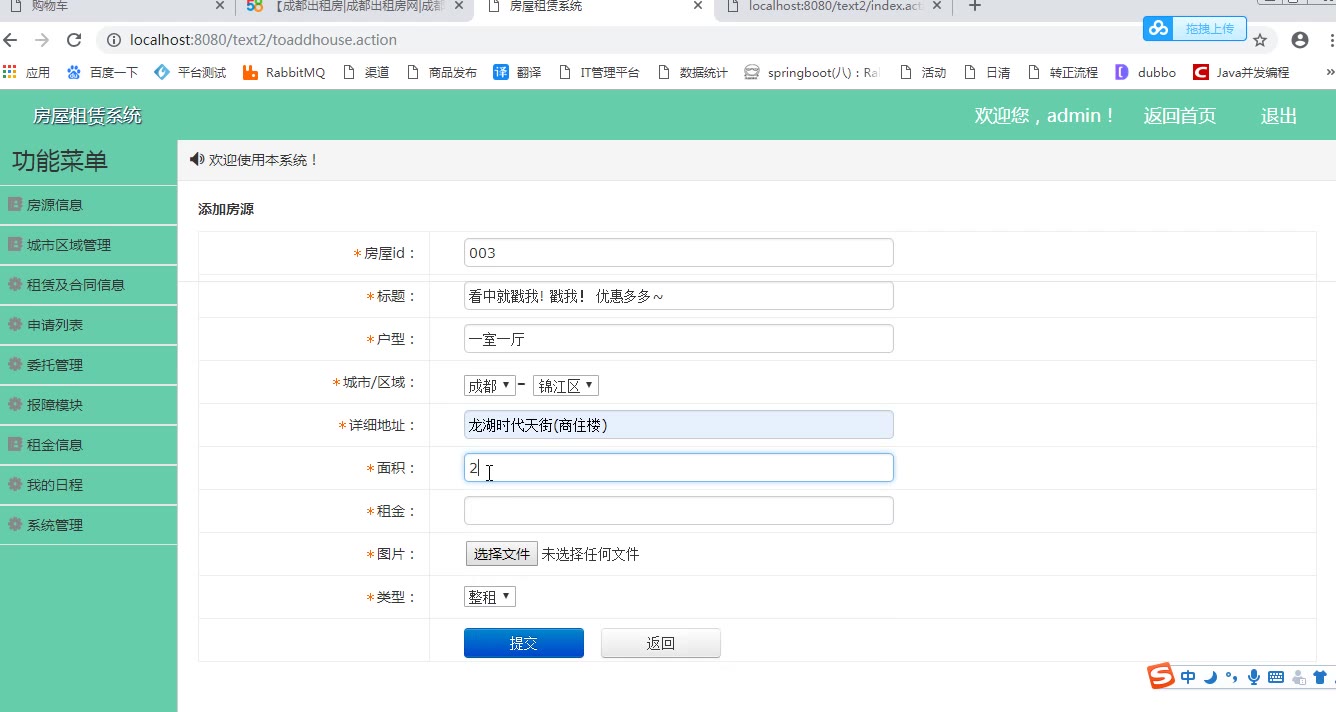Switch to the 58 成都出租房 tab
This screenshot has width=1336, height=712.
pos(355,7)
